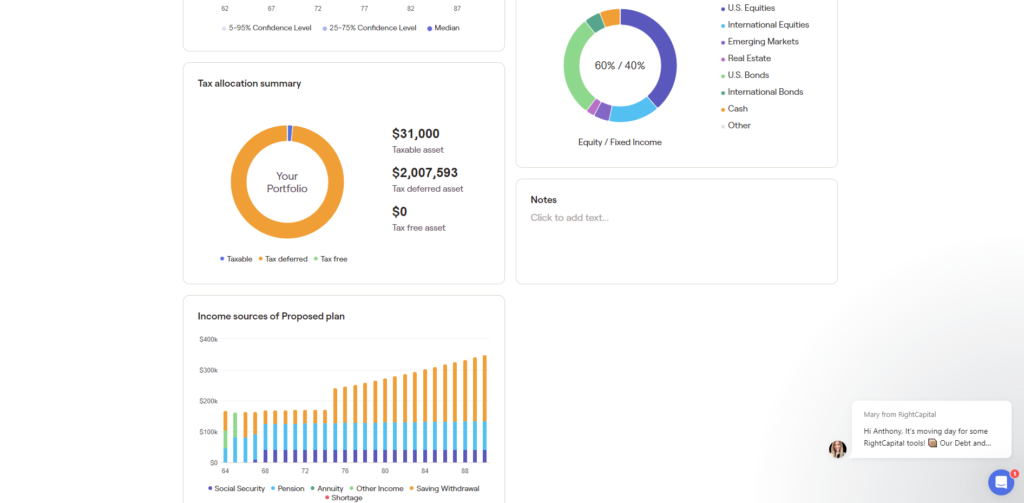Toggle the Taxable legend item
The width and height of the screenshot is (1024, 503).
[239, 259]
